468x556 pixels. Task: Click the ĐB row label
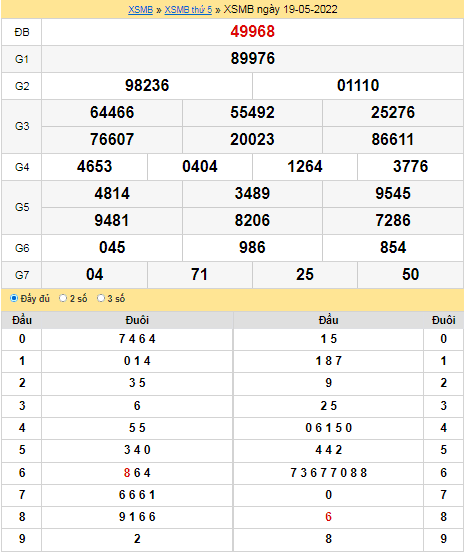tap(22, 32)
